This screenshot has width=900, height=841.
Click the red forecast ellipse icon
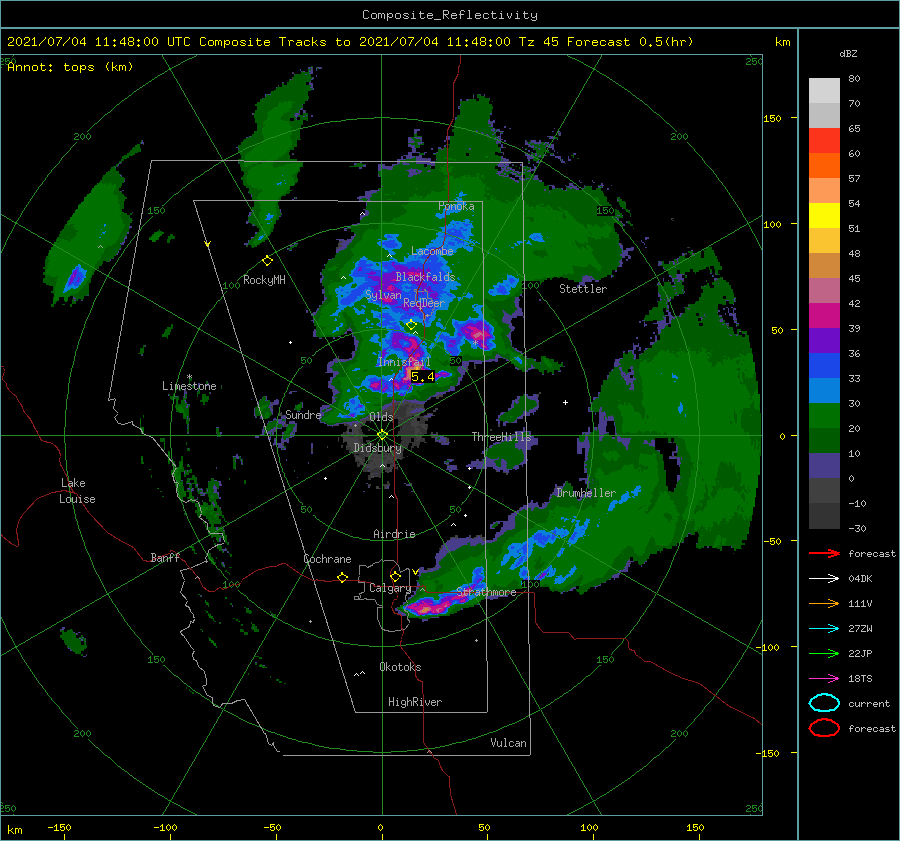[824, 728]
